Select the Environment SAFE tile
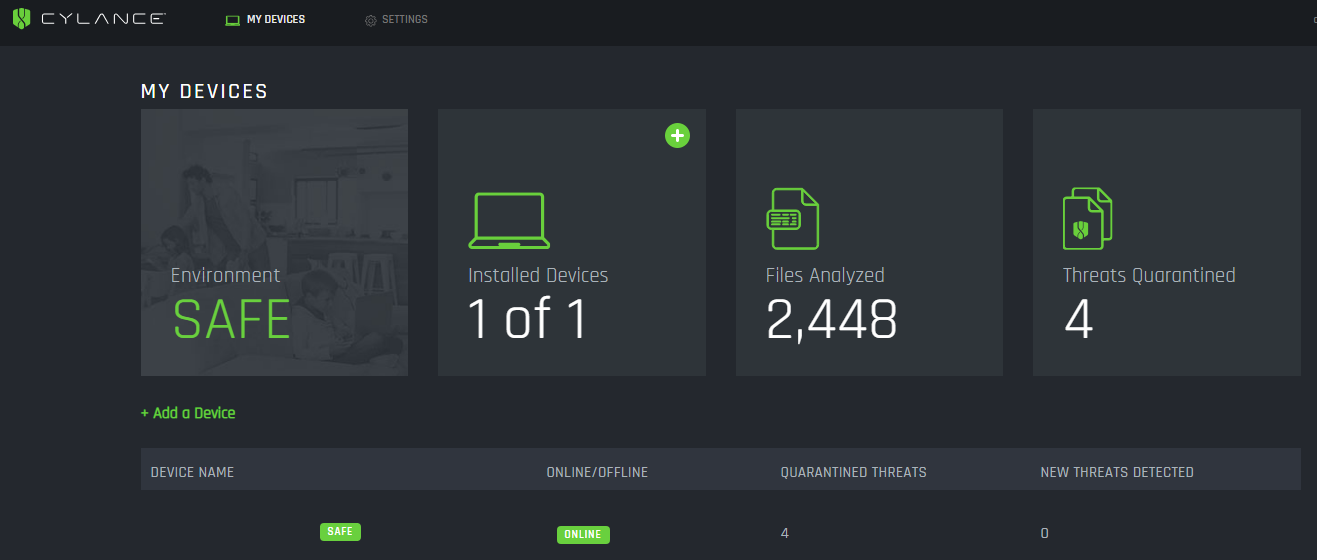Screen dimensions: 1317x560 [x=274, y=242]
